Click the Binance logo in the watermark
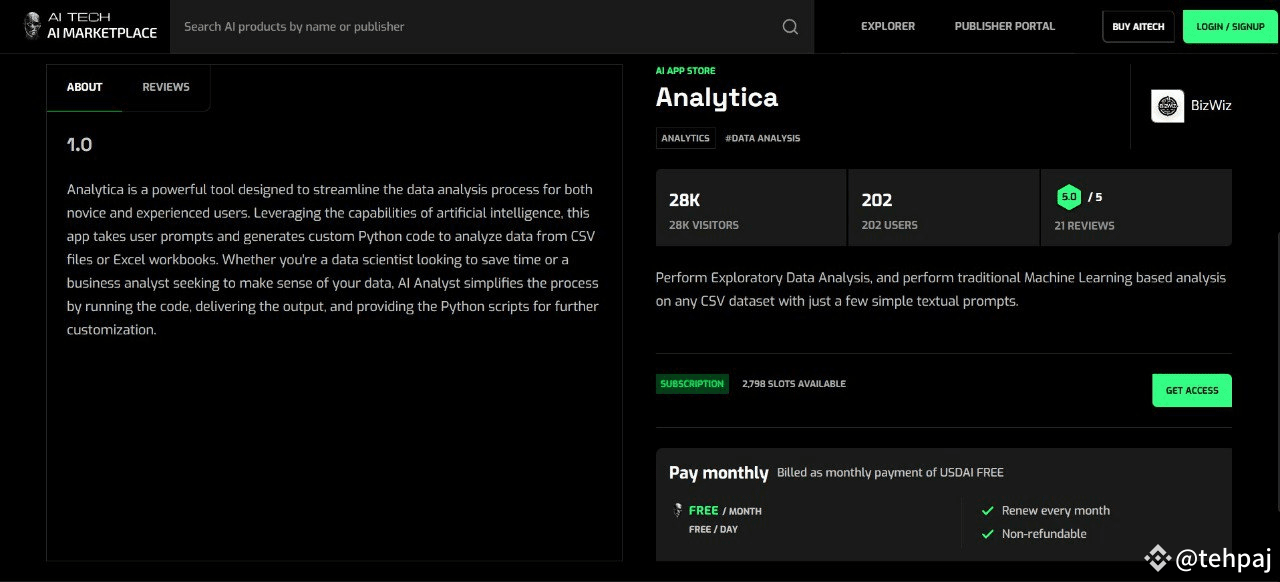Image resolution: width=1280 pixels, height=582 pixels. point(1157,558)
